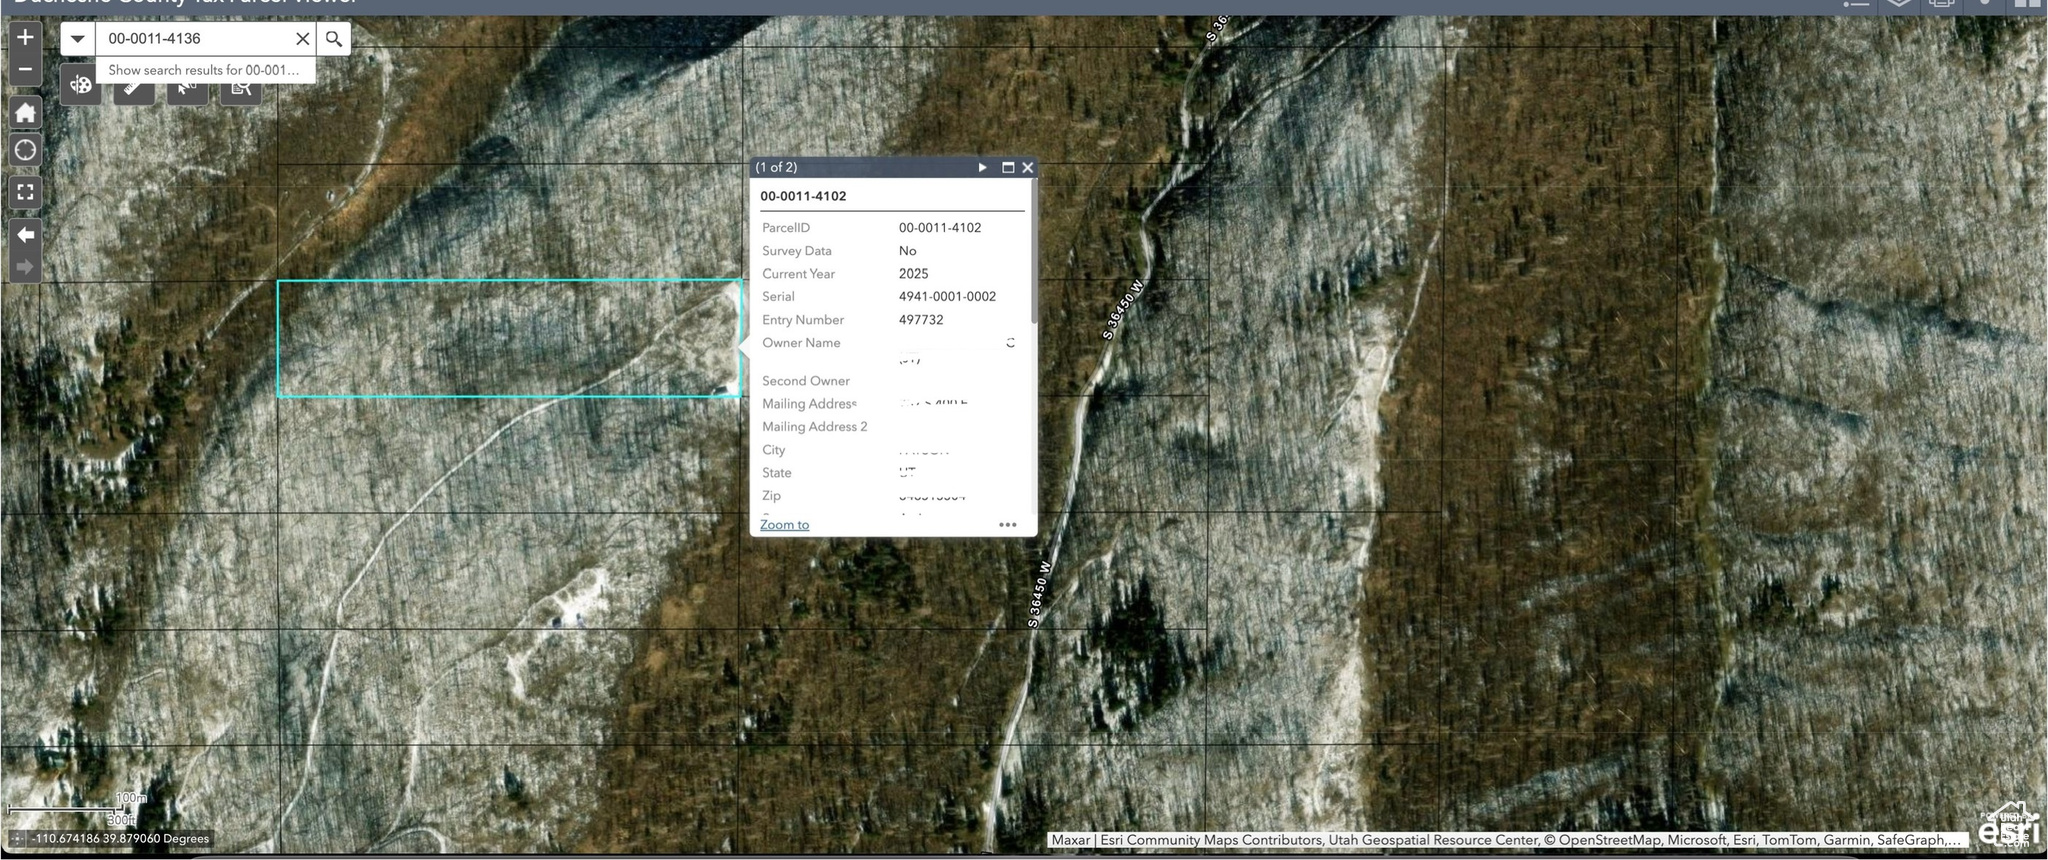Click the cyan highlighted parcel
This screenshot has height=860, width=2048.
[x=509, y=338]
